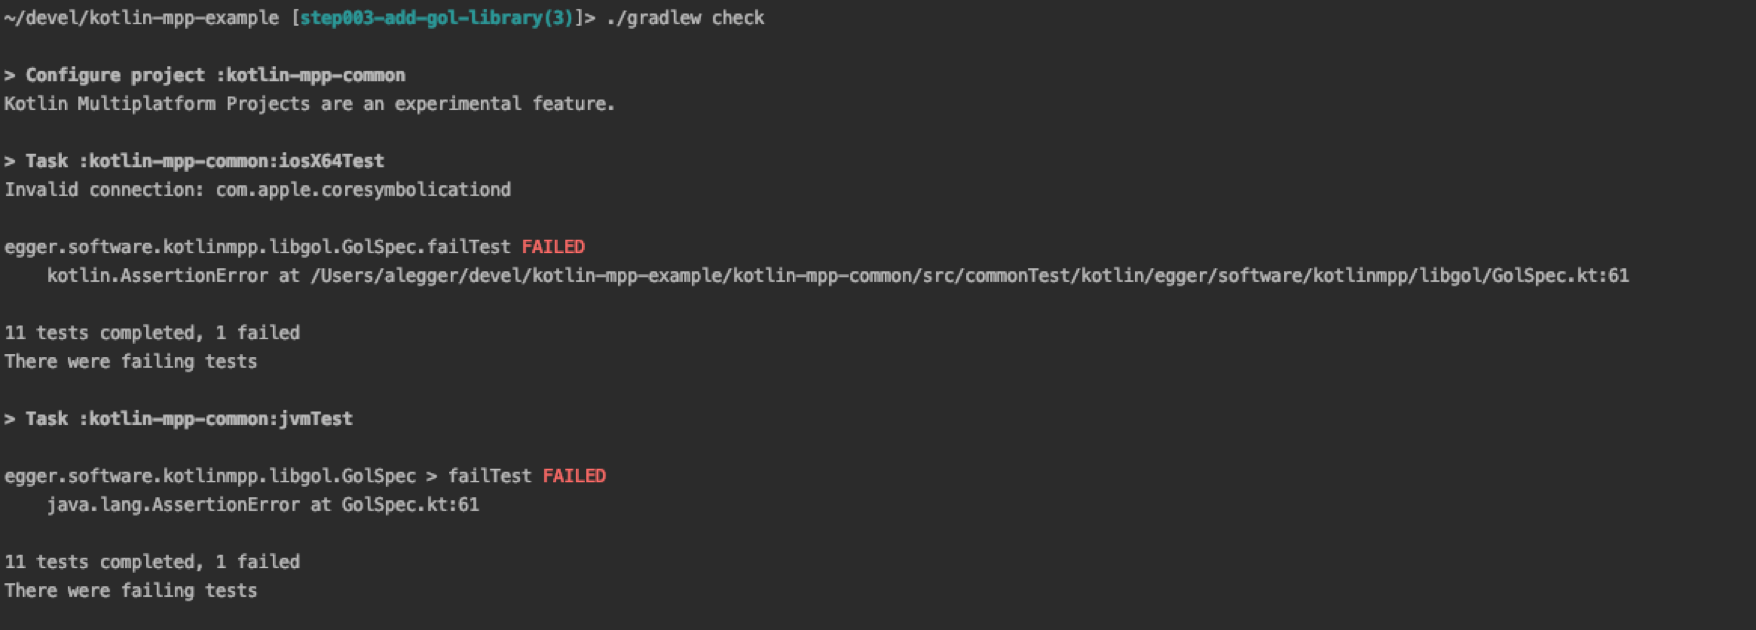Click the last There were failing tests line
The height and width of the screenshot is (630, 1756).
[131, 591]
